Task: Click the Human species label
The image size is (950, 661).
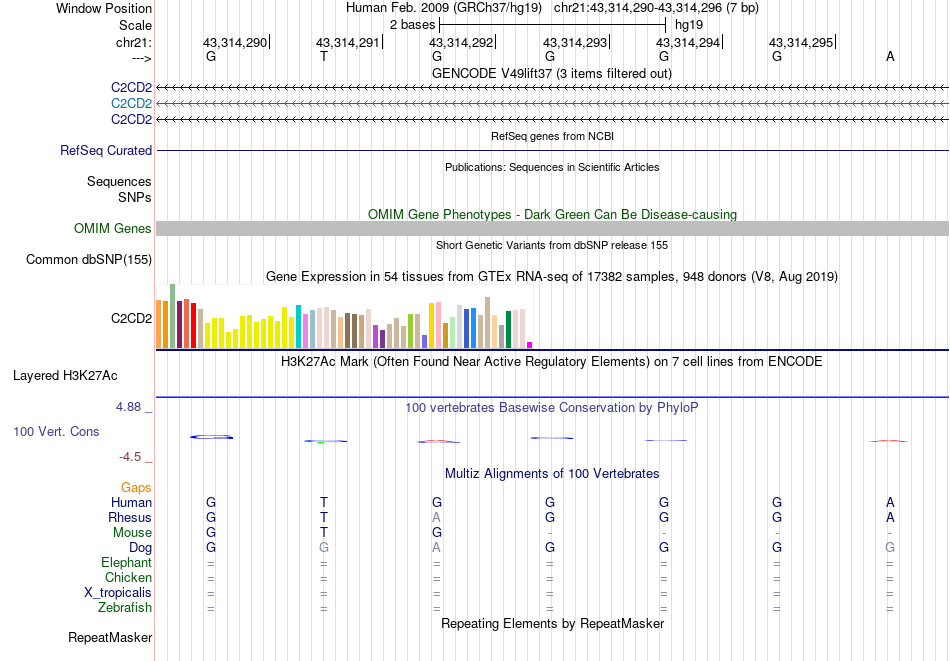Action: [x=131, y=503]
